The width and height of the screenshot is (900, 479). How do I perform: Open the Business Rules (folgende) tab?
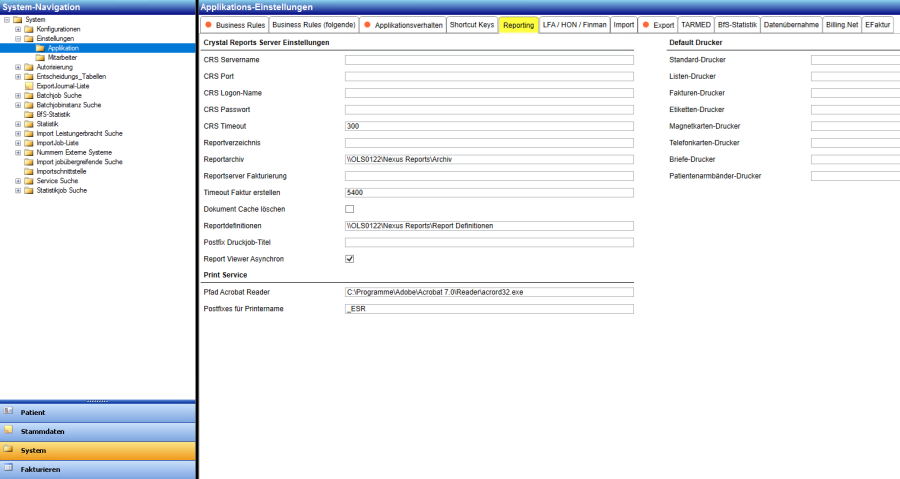(x=314, y=25)
